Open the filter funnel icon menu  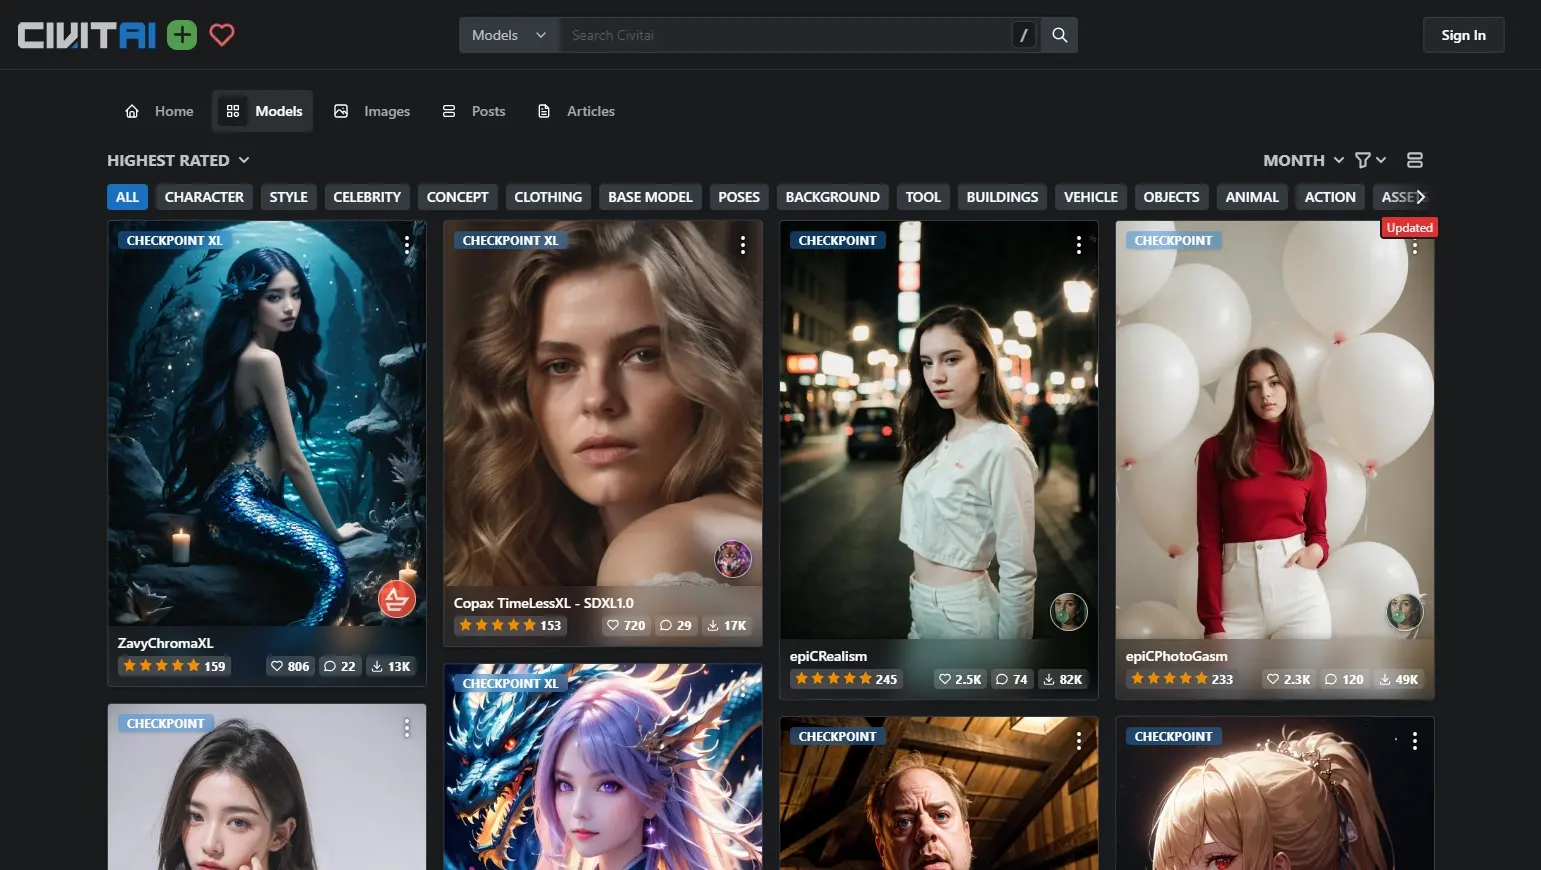1369,160
